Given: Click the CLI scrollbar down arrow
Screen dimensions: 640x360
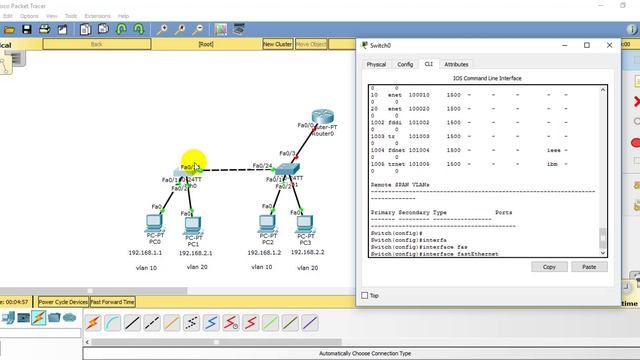Looking at the screenshot, I should tap(602, 253).
